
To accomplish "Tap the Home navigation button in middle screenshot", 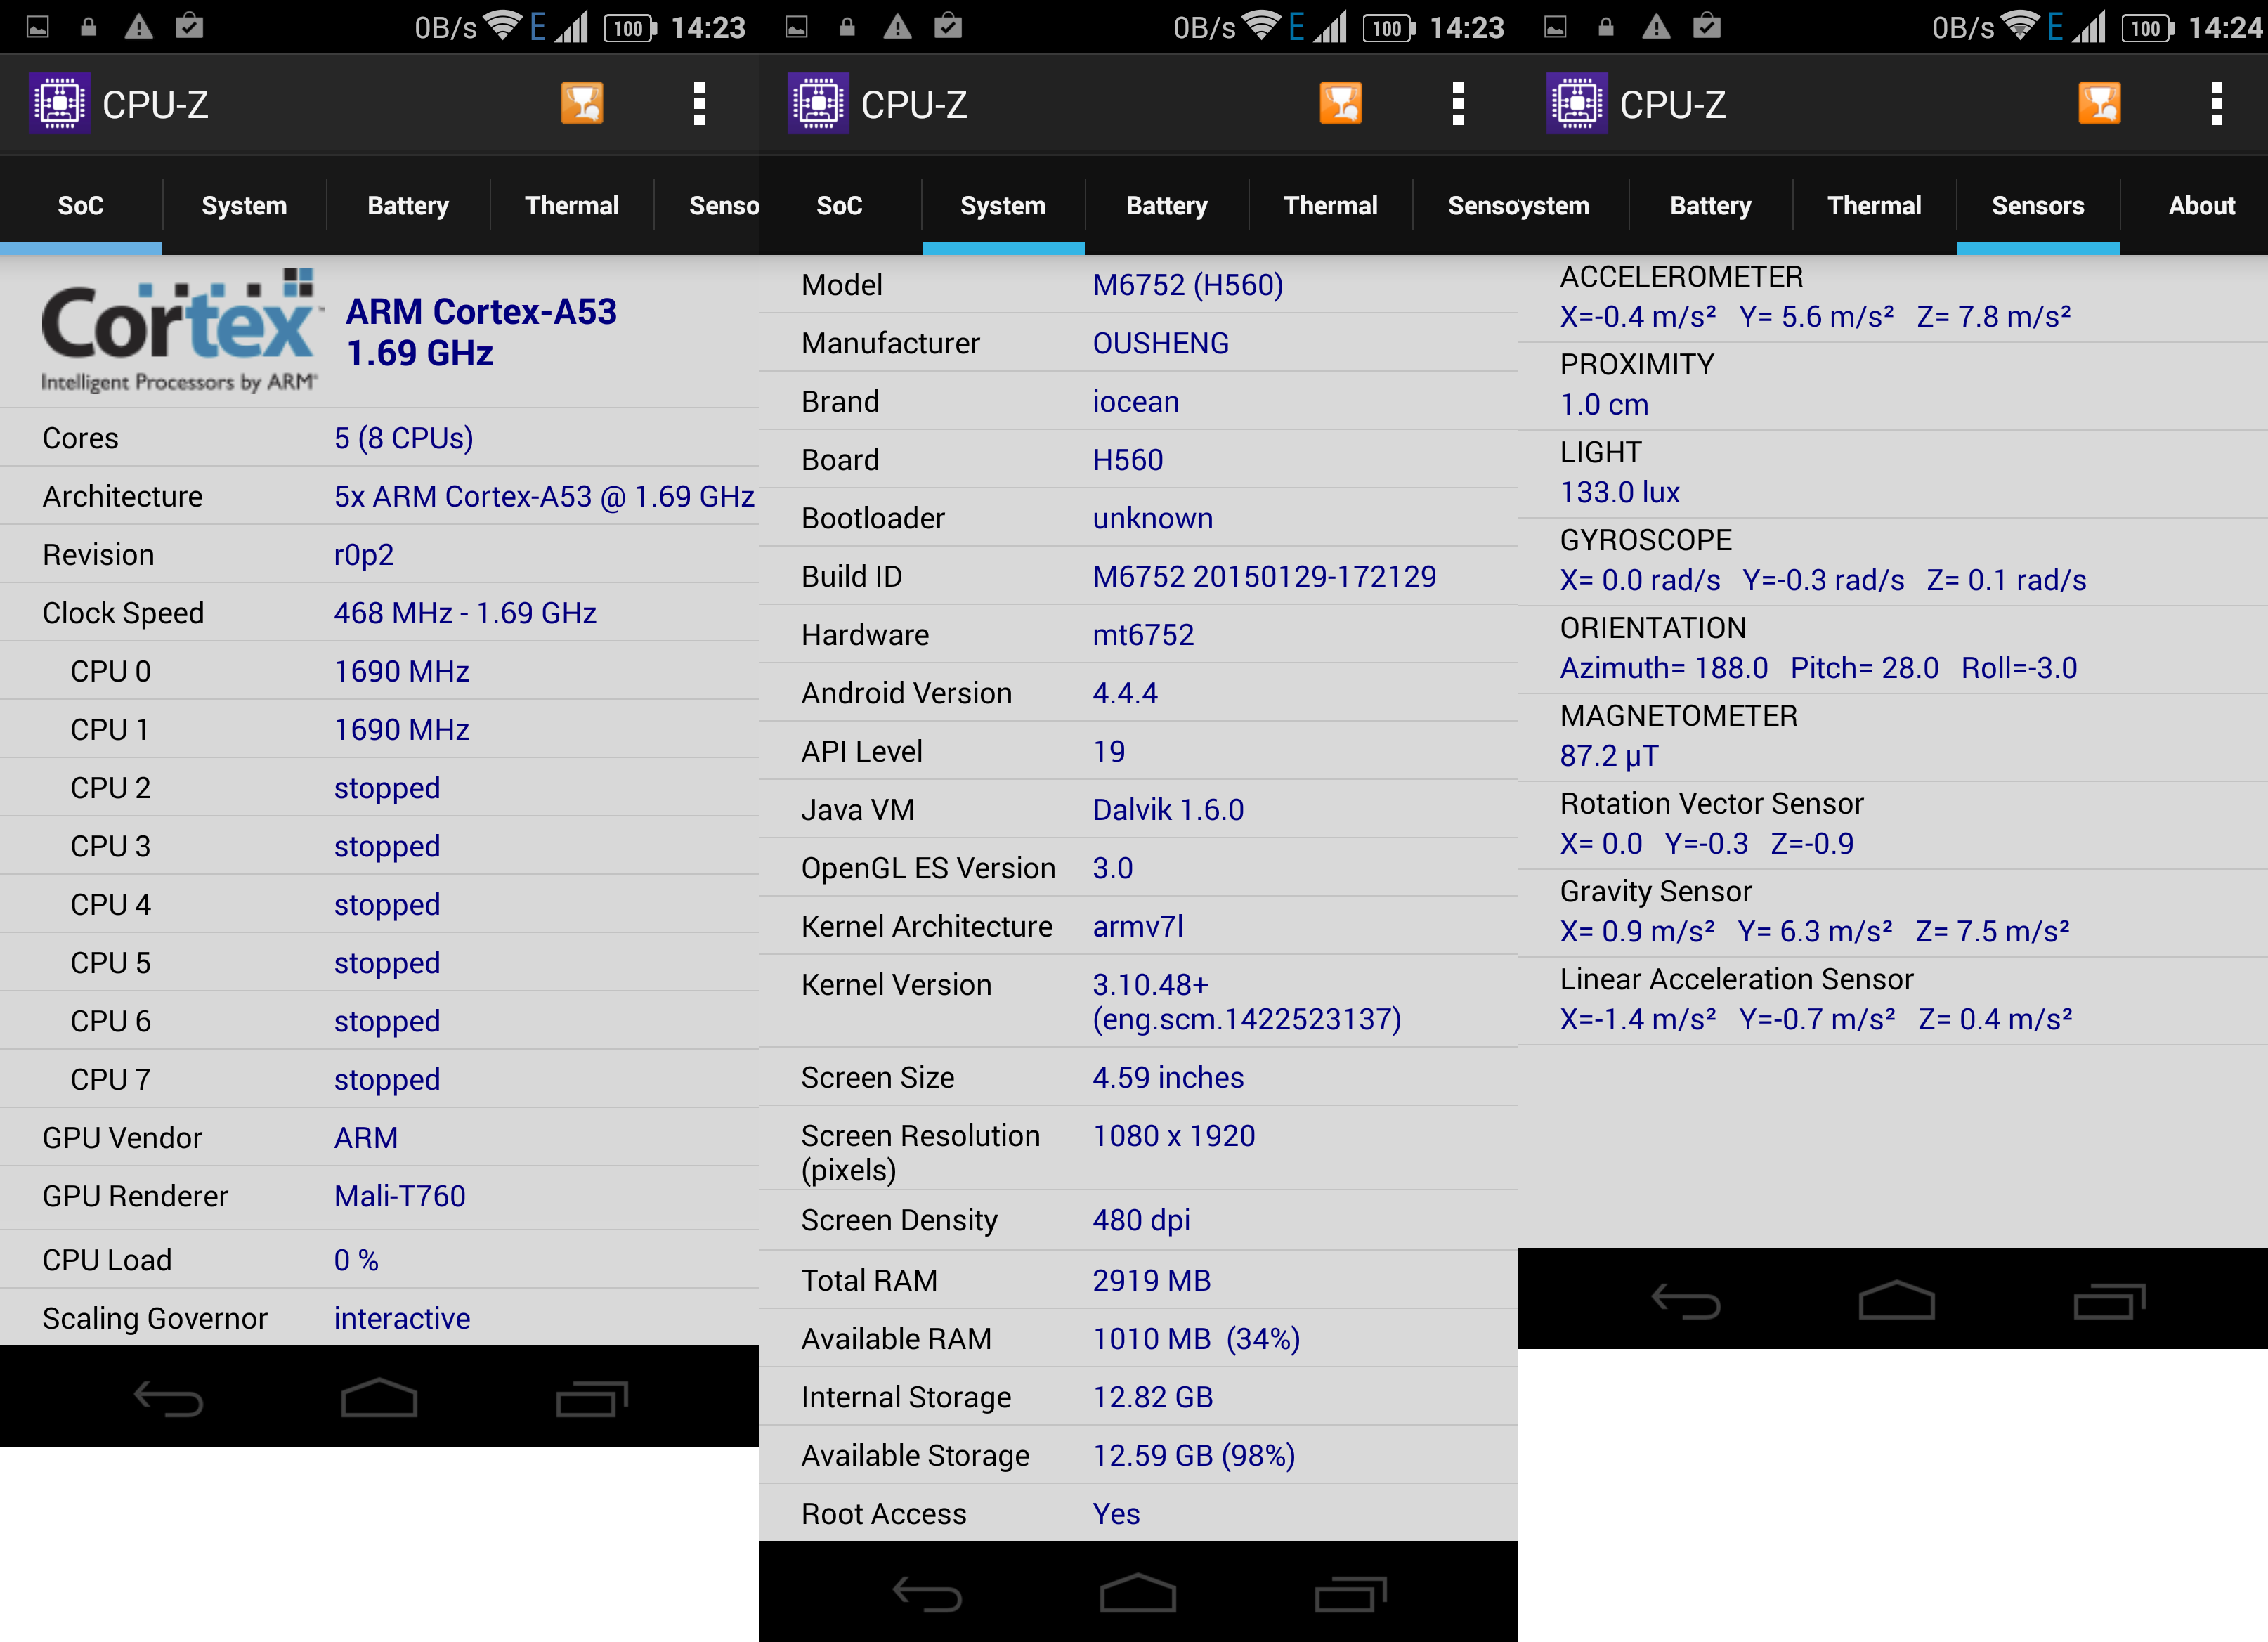I will (x=1138, y=1593).
